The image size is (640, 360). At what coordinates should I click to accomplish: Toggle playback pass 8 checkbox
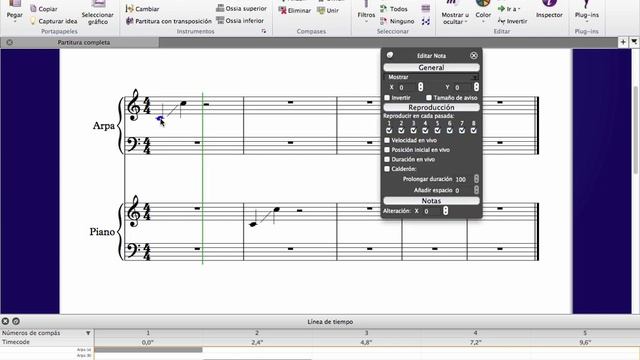coord(473,130)
